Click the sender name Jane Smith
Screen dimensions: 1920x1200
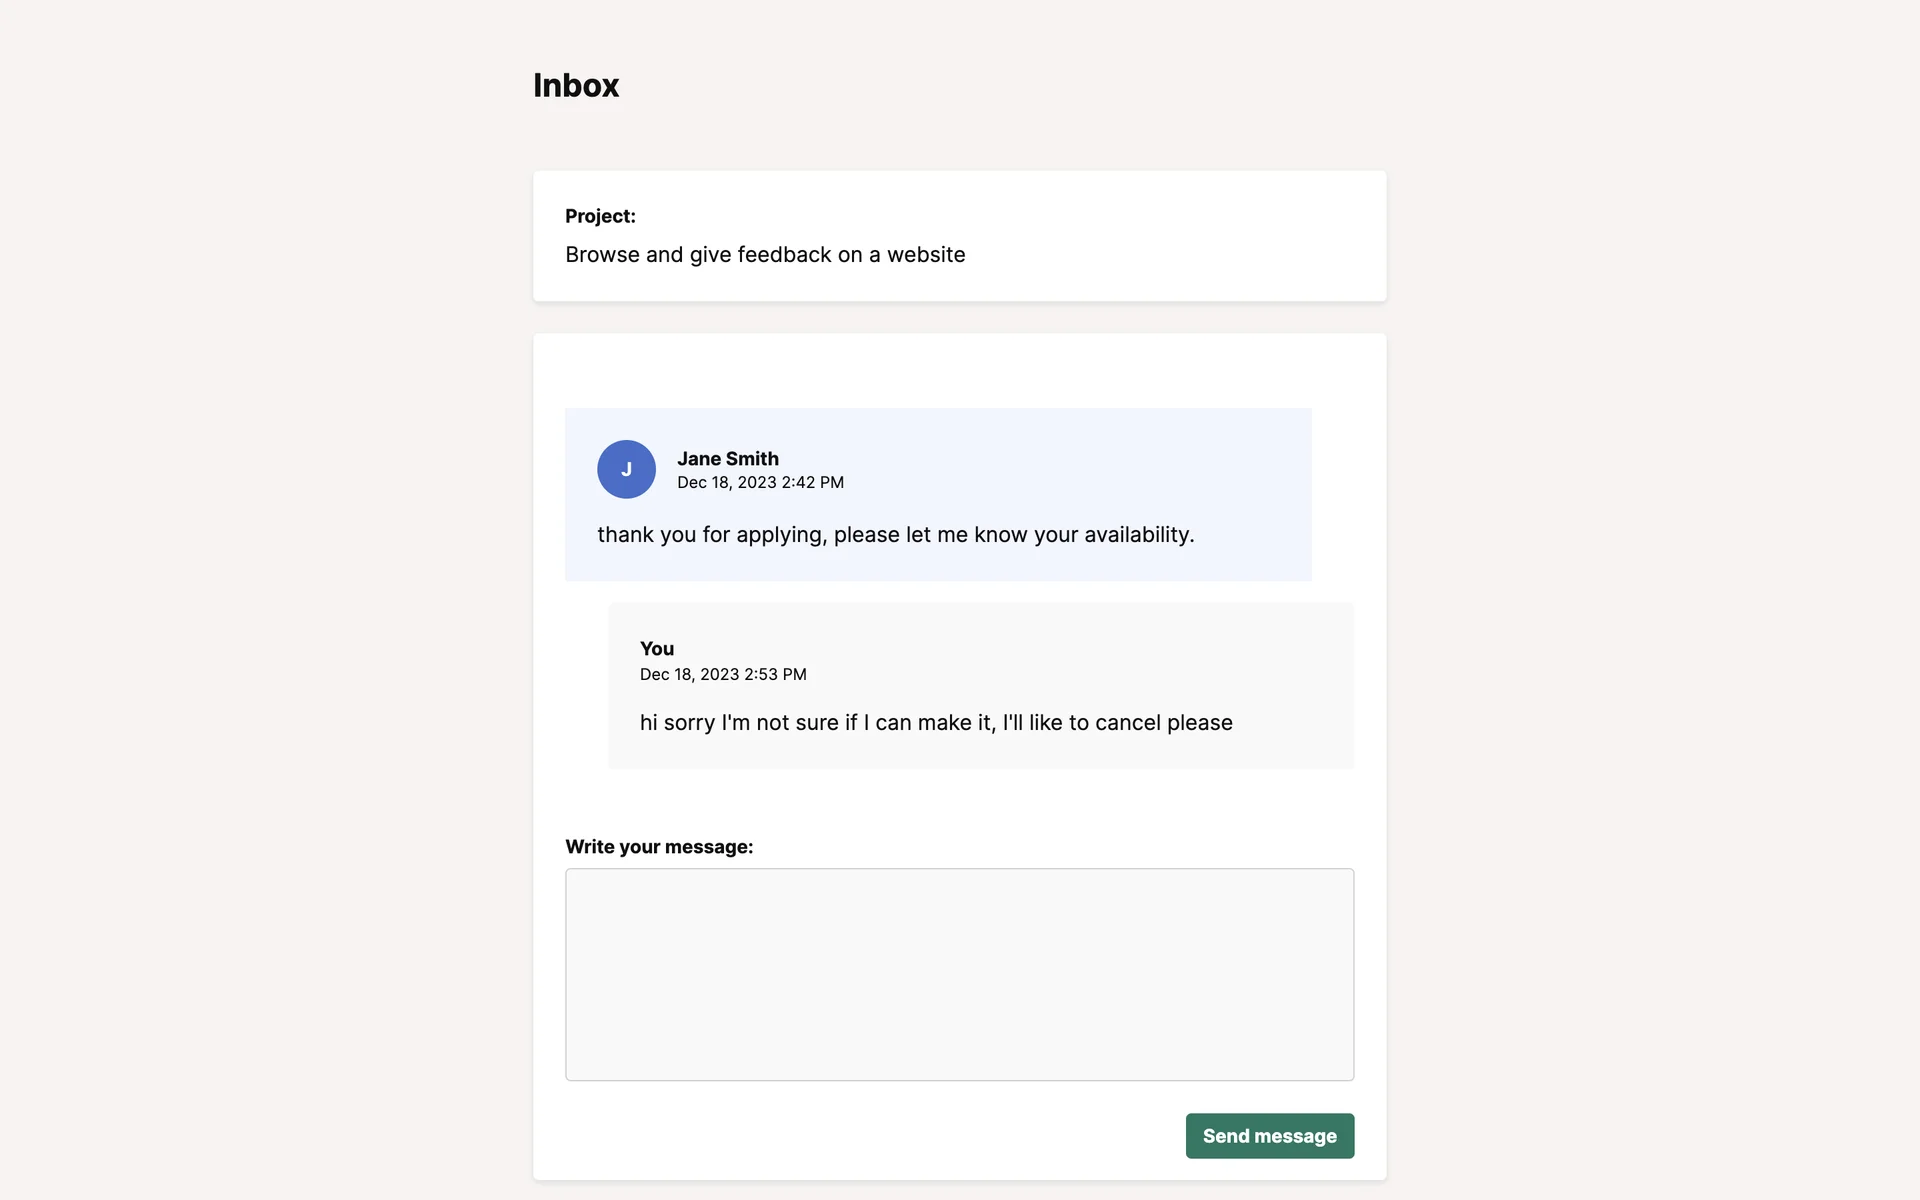(x=727, y=459)
